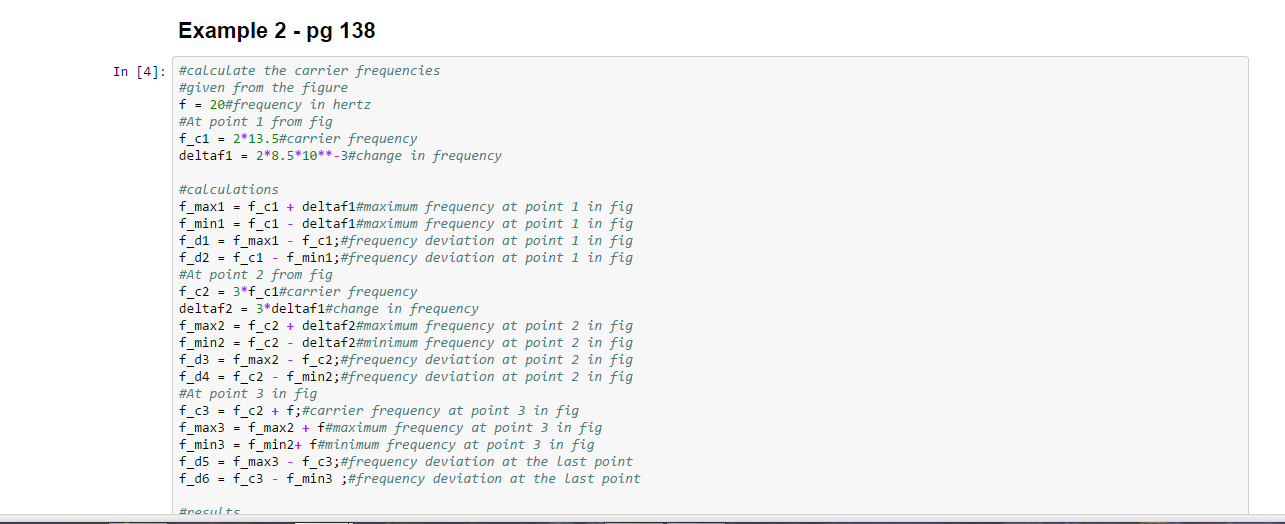
Task: Click the "f_c1 = 2*13.5" code line
Action: coord(298,139)
